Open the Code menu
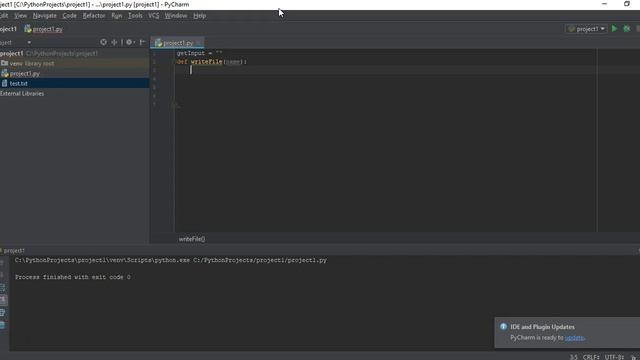Screen dimensions: 640x360 [69, 16]
